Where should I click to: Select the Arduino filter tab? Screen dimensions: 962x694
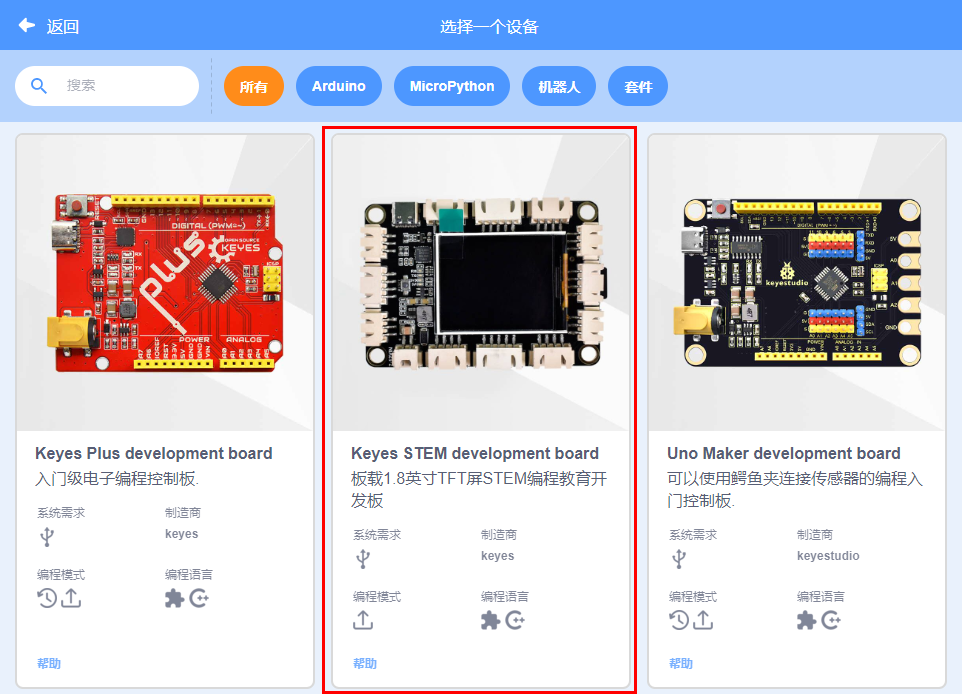(339, 87)
